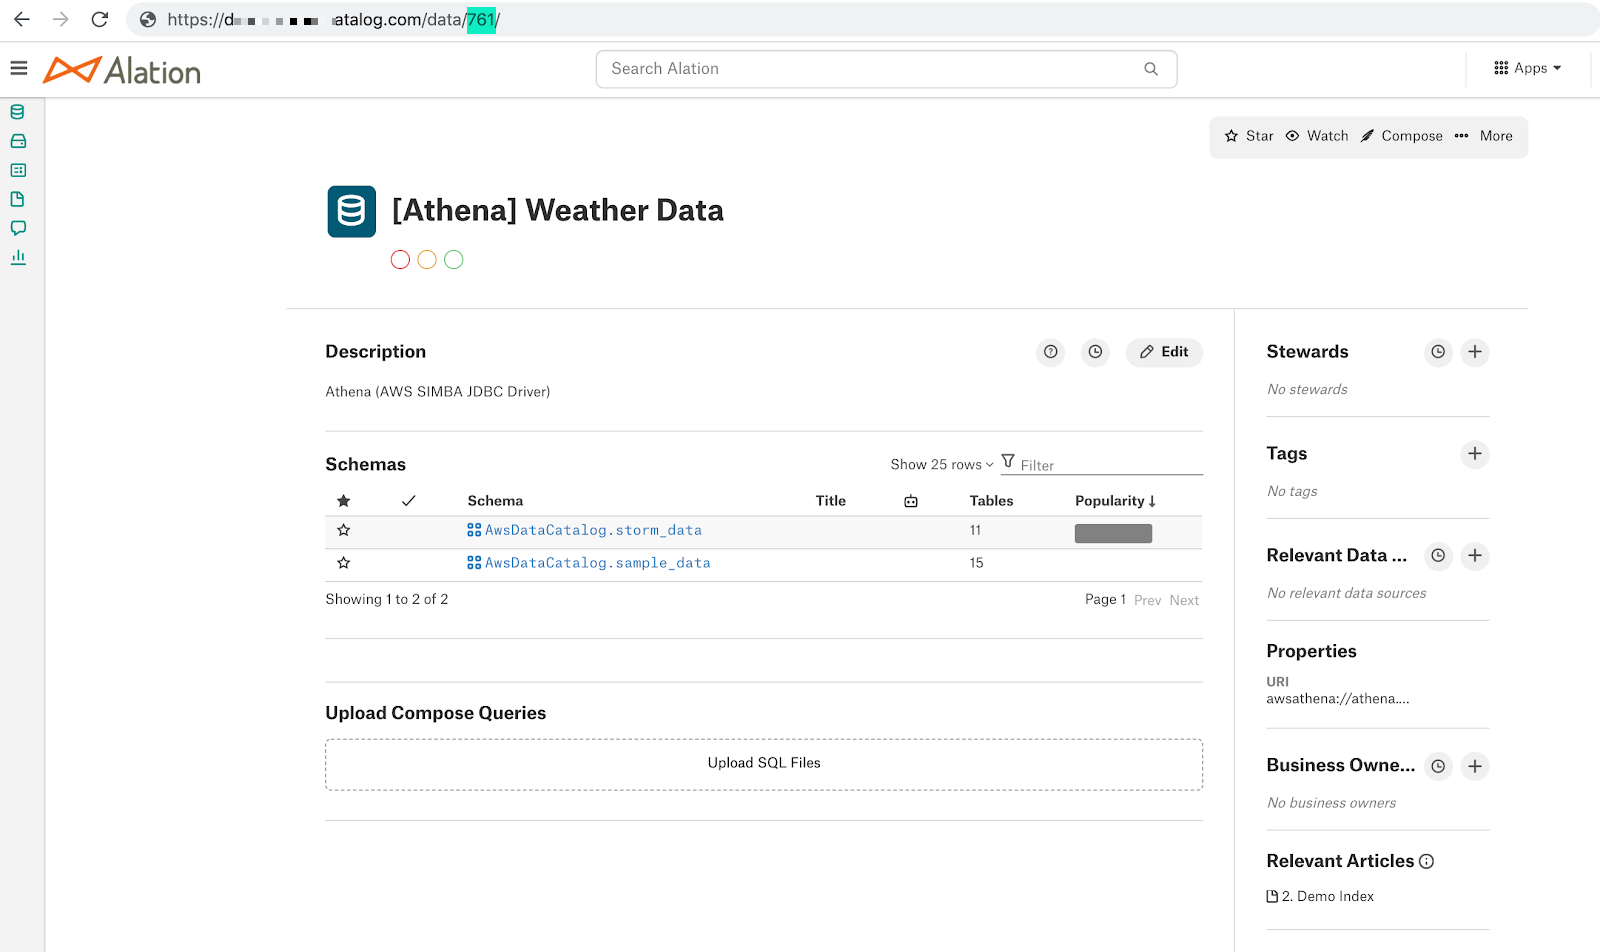This screenshot has width=1600, height=952.
Task: Click the search magnifier icon
Action: point(1151,69)
